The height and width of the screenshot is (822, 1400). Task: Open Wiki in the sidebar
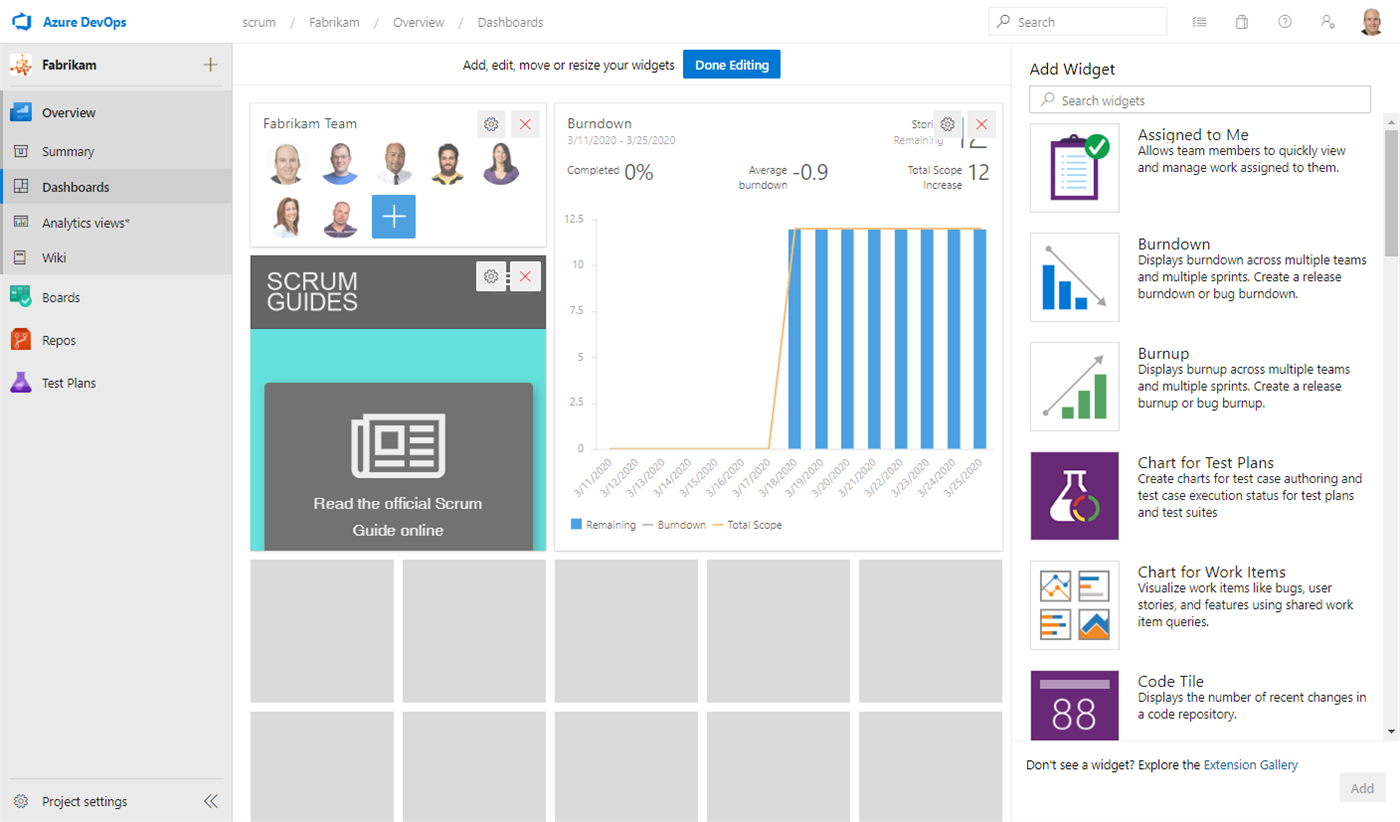116,258
